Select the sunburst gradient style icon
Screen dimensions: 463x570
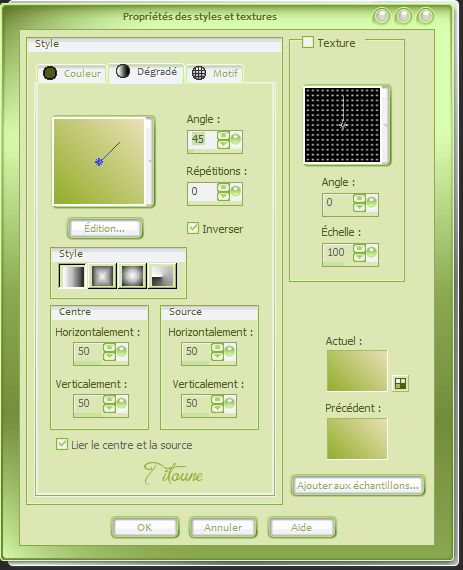tap(132, 276)
